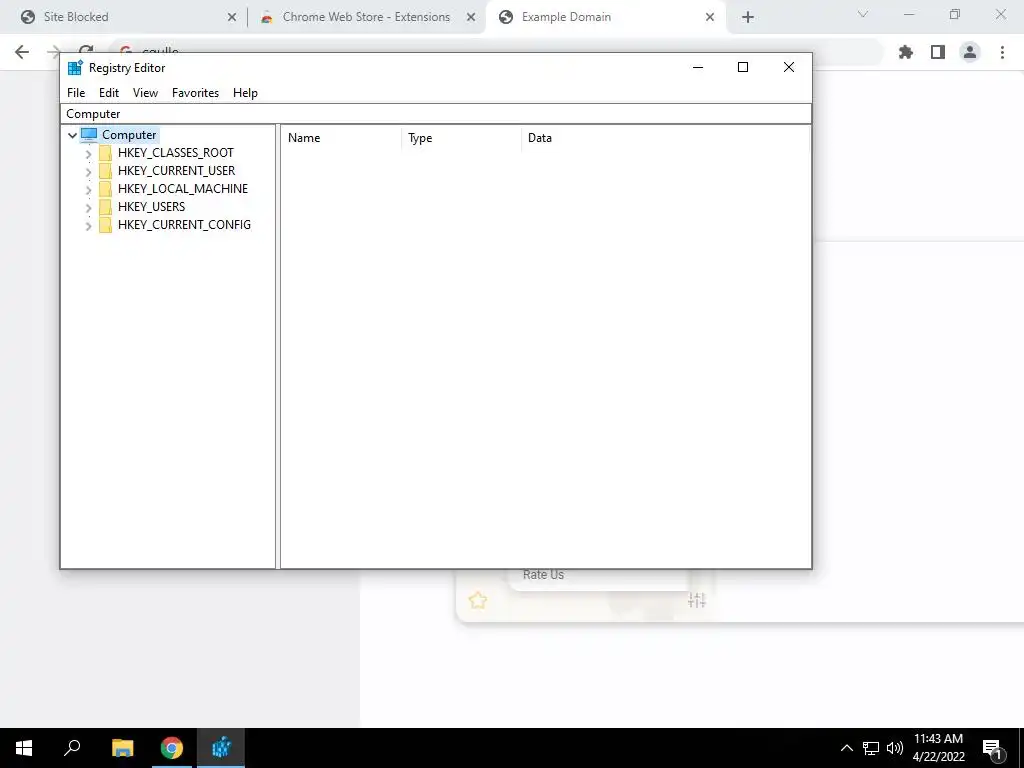This screenshot has width=1024, height=768.
Task: Select HKEY_LOCAL_MACHINE in the tree
Action: coord(183,189)
